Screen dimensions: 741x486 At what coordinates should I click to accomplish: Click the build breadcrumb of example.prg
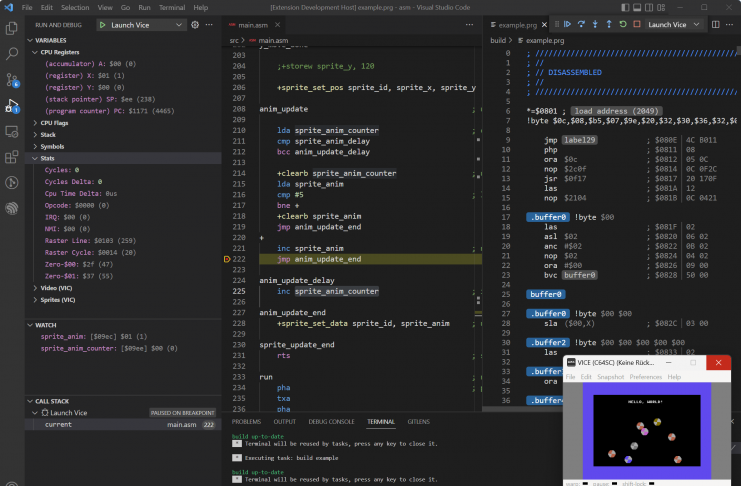point(498,41)
